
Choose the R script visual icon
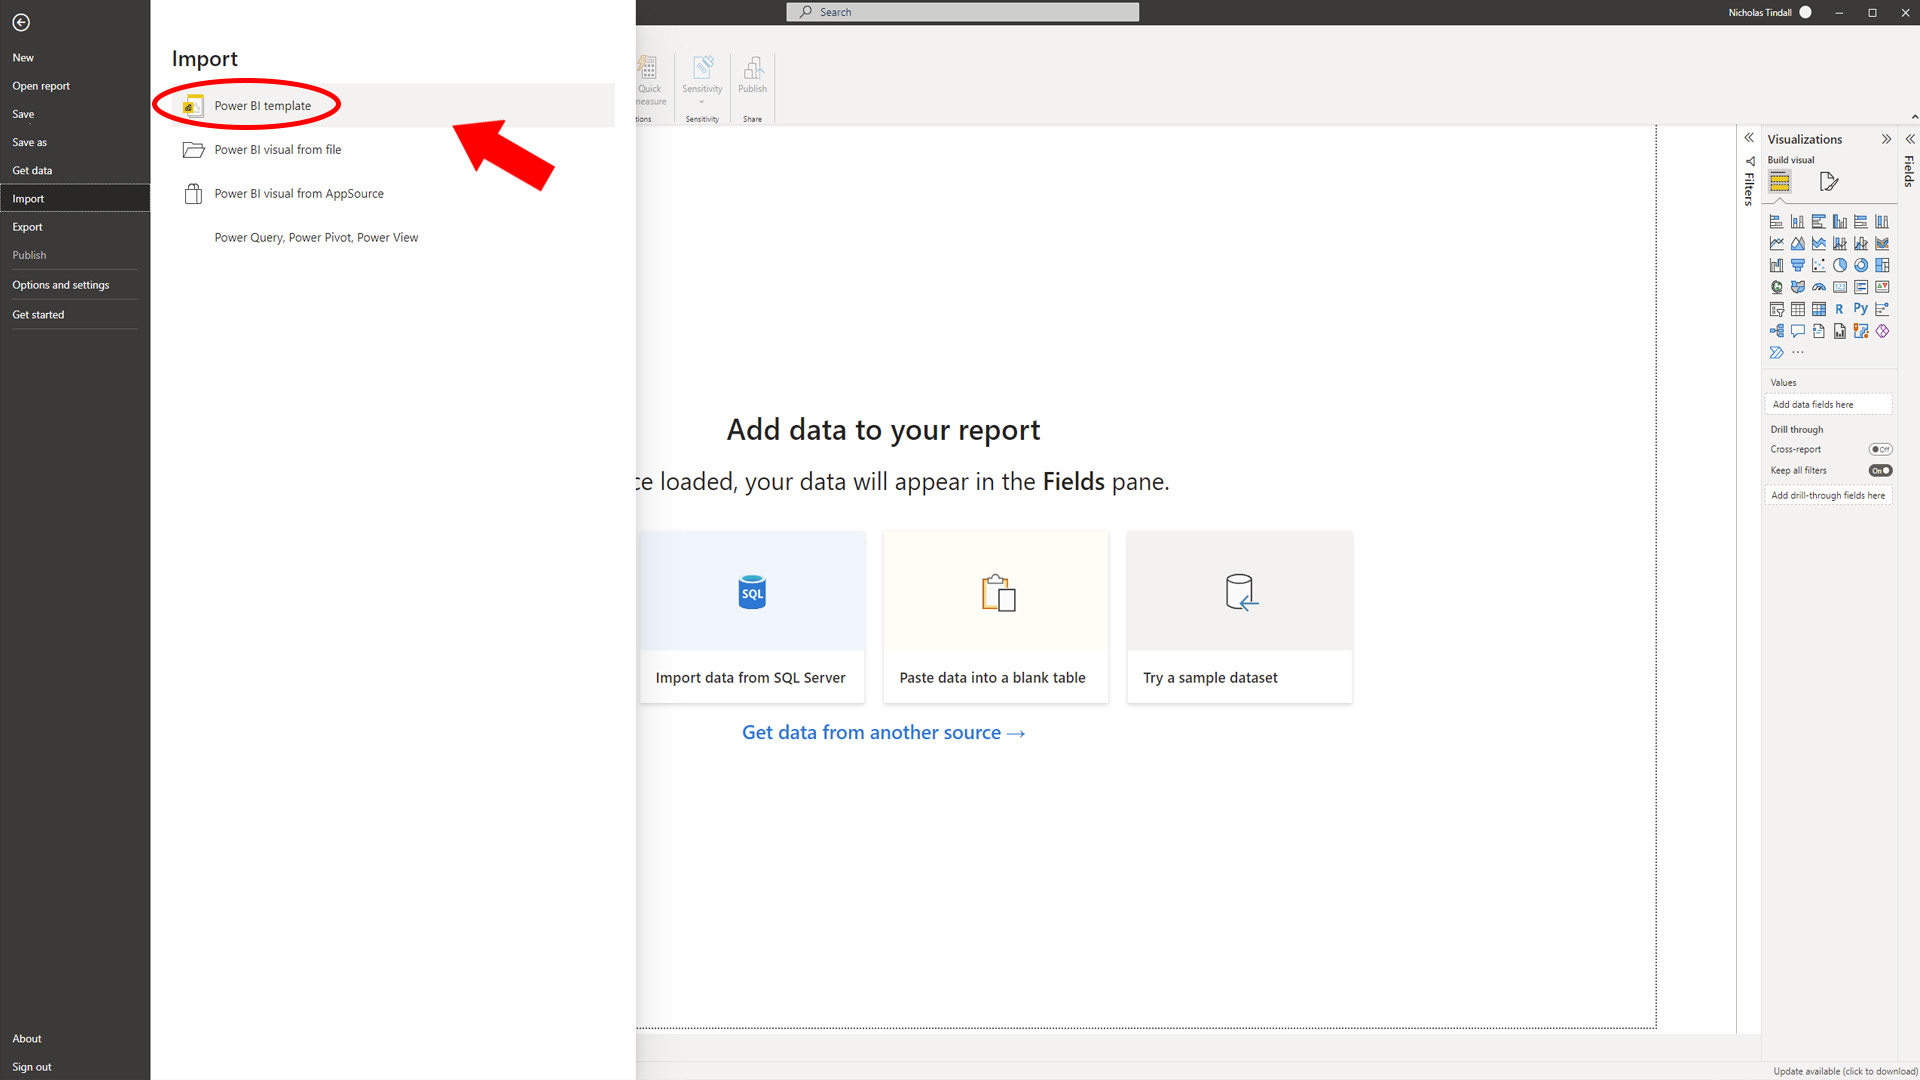pyautogui.click(x=1840, y=309)
